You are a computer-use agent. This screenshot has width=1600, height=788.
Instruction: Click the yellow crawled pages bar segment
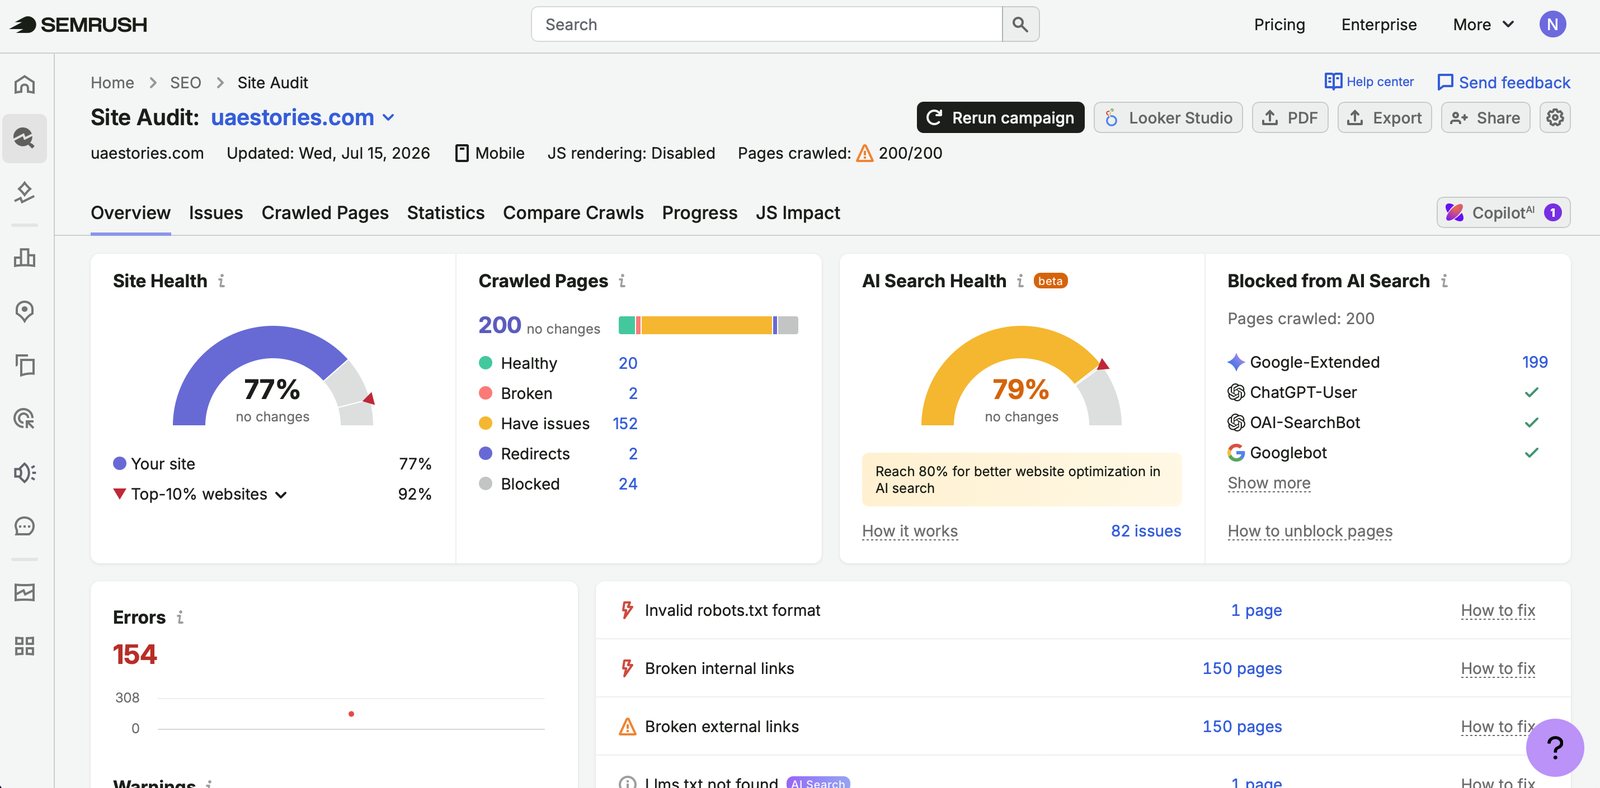(x=707, y=325)
